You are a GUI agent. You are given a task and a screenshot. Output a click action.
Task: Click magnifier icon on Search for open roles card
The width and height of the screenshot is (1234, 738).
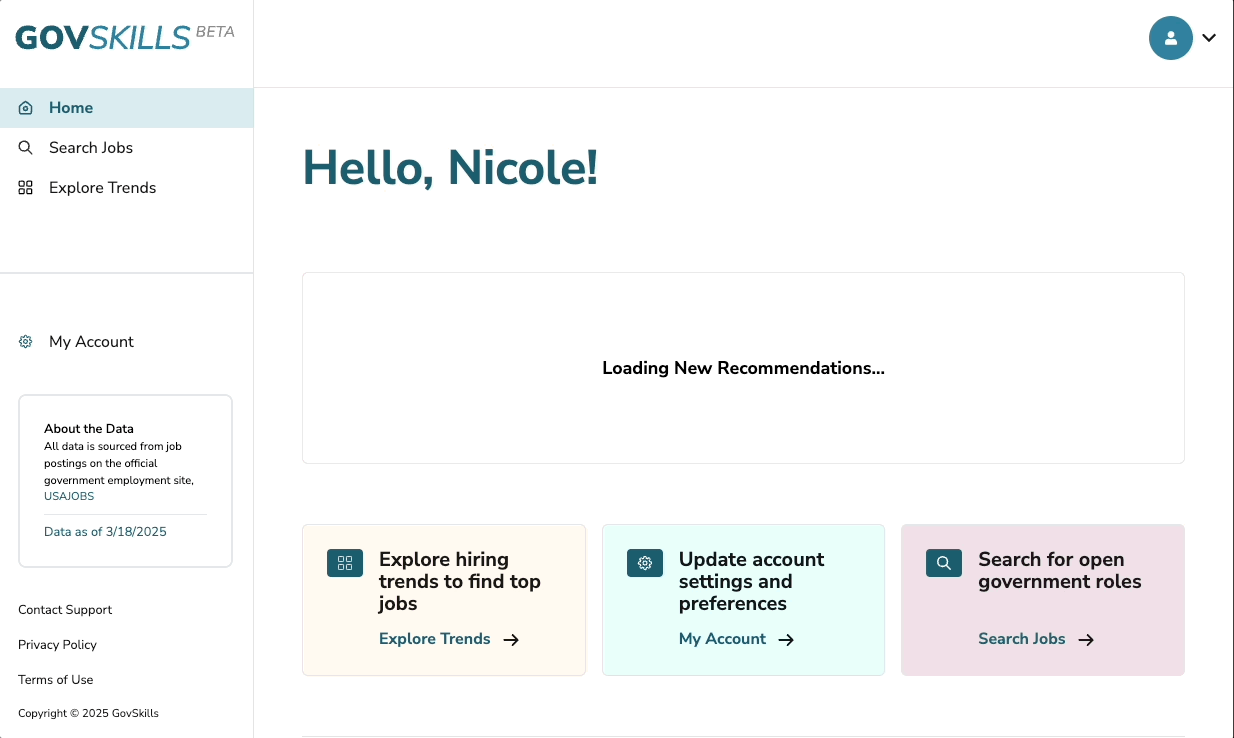tap(944, 563)
